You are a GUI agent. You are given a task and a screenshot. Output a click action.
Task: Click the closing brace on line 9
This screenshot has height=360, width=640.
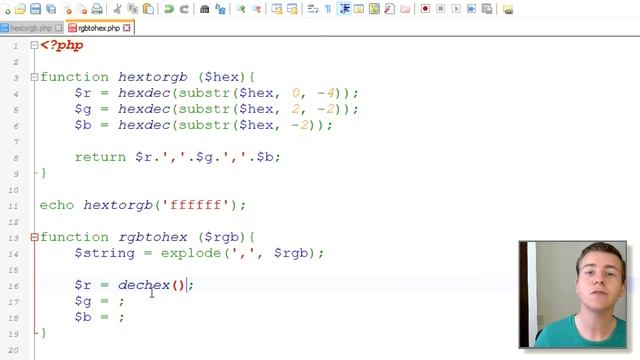click(x=43, y=173)
